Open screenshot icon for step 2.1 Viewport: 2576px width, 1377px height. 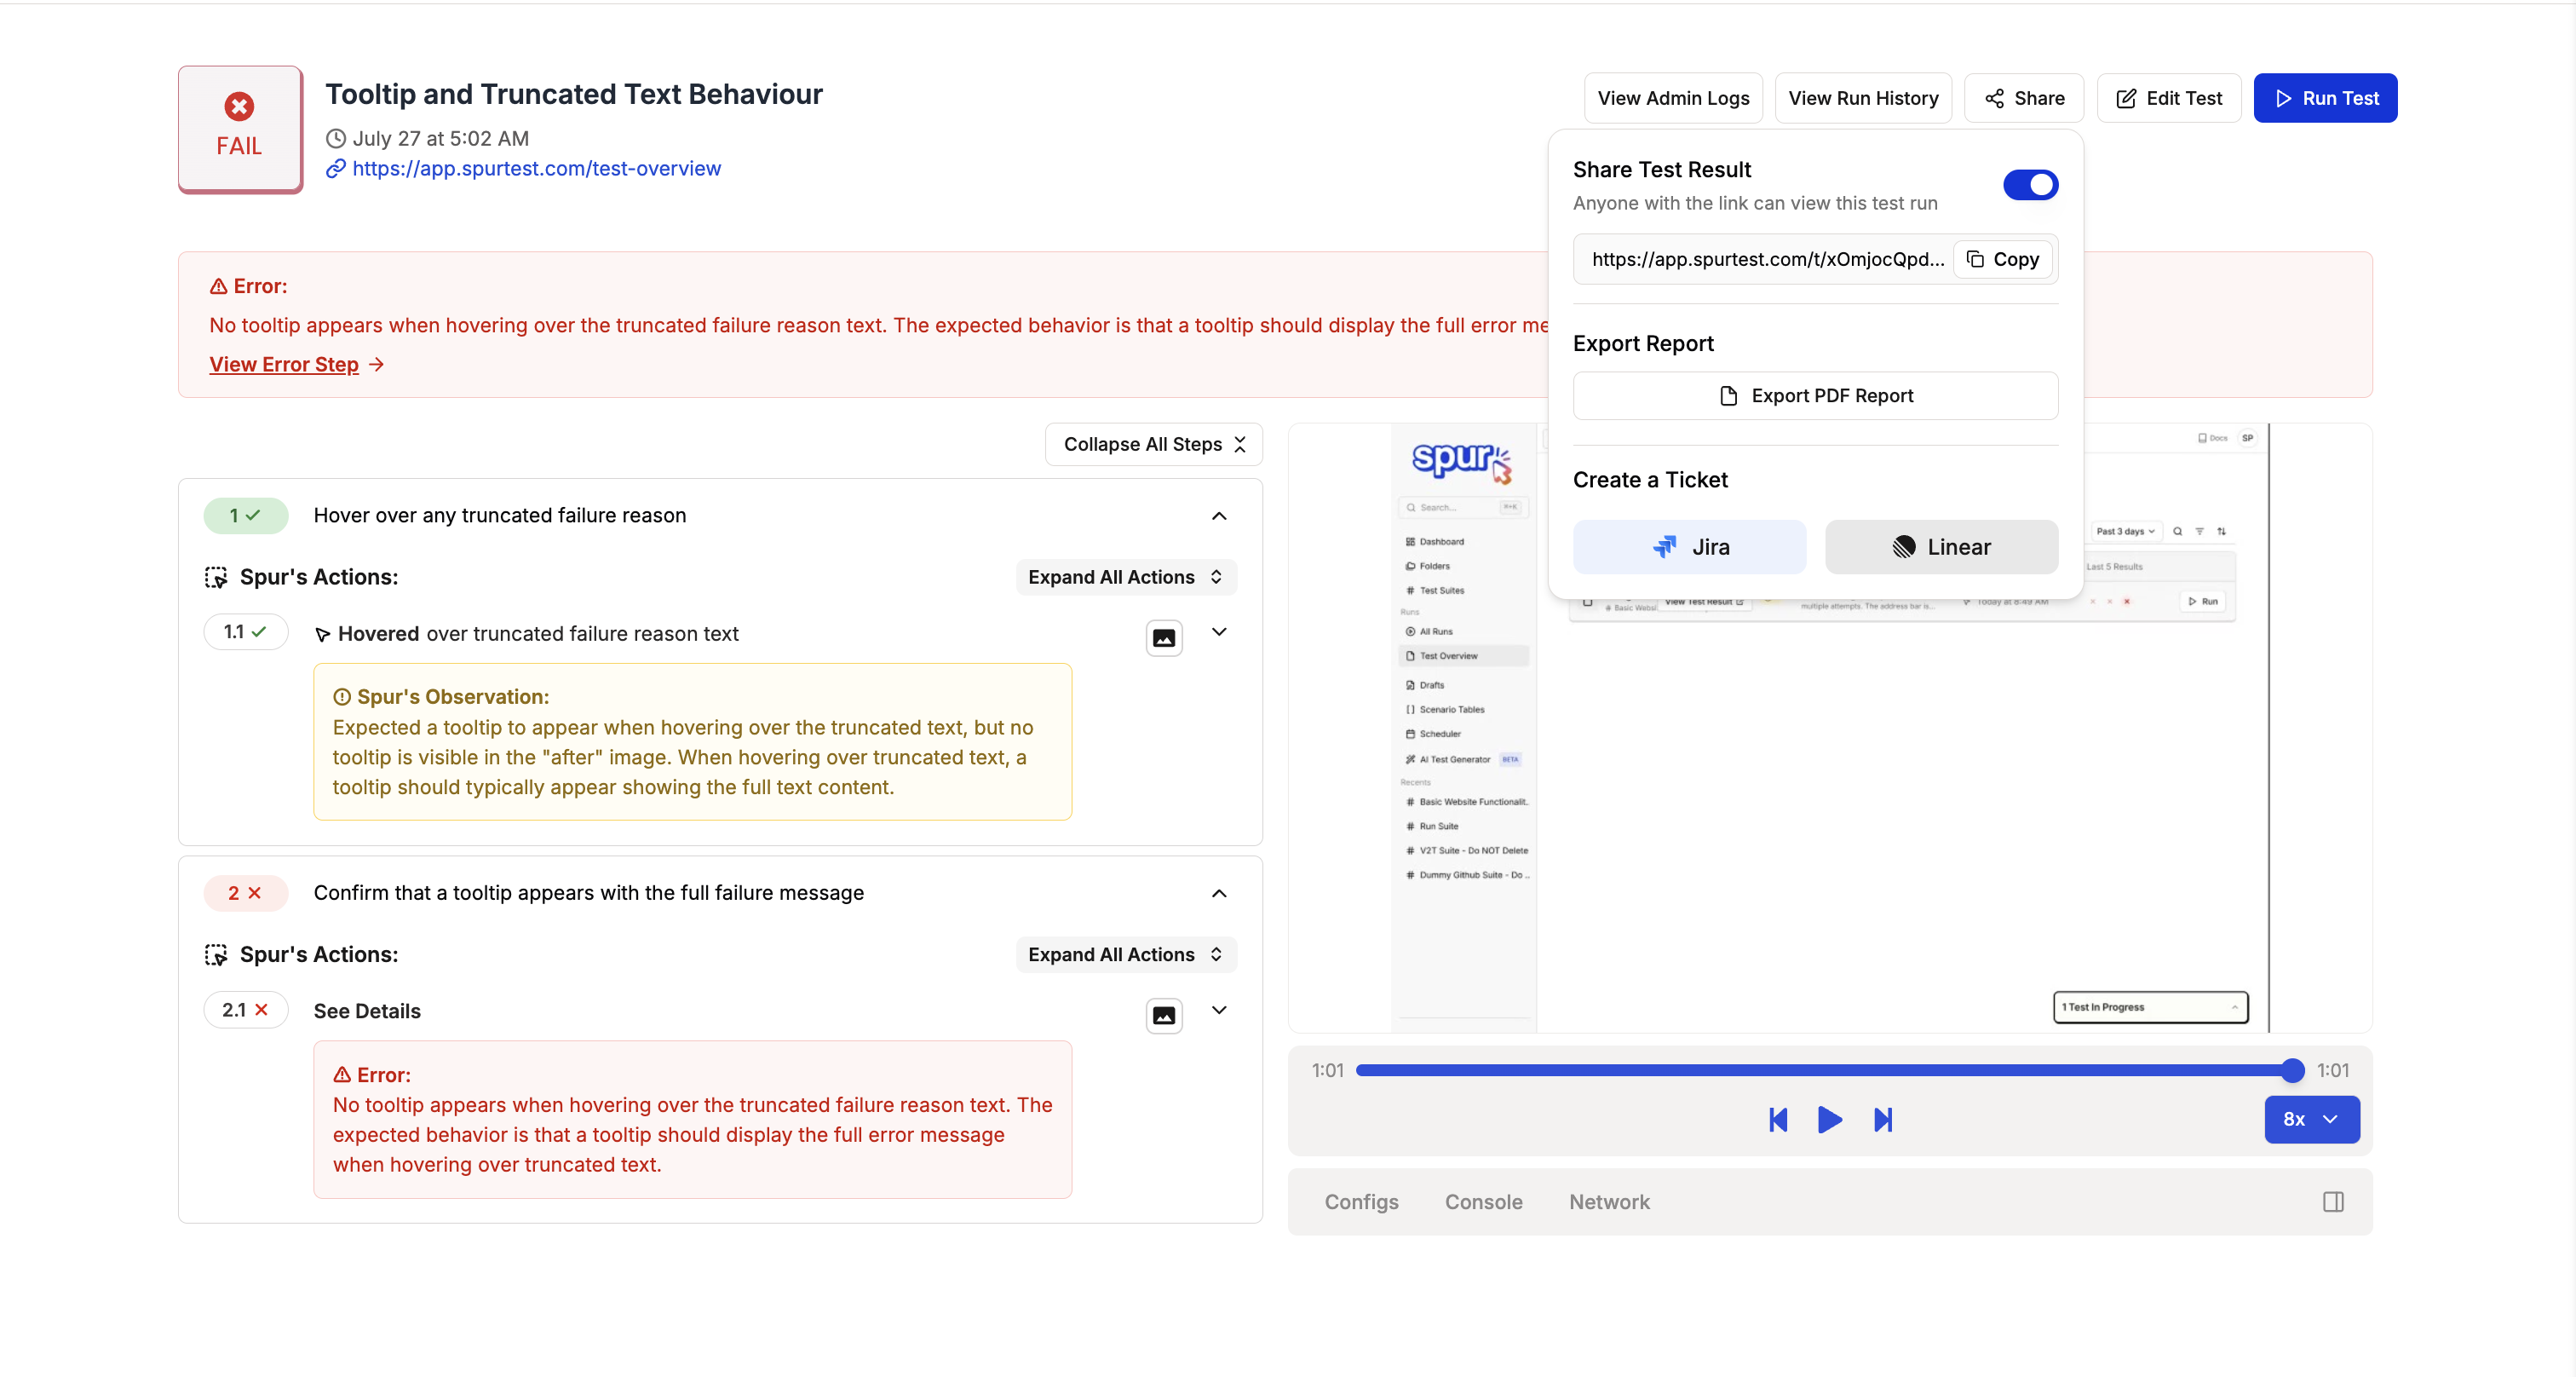(1164, 1015)
